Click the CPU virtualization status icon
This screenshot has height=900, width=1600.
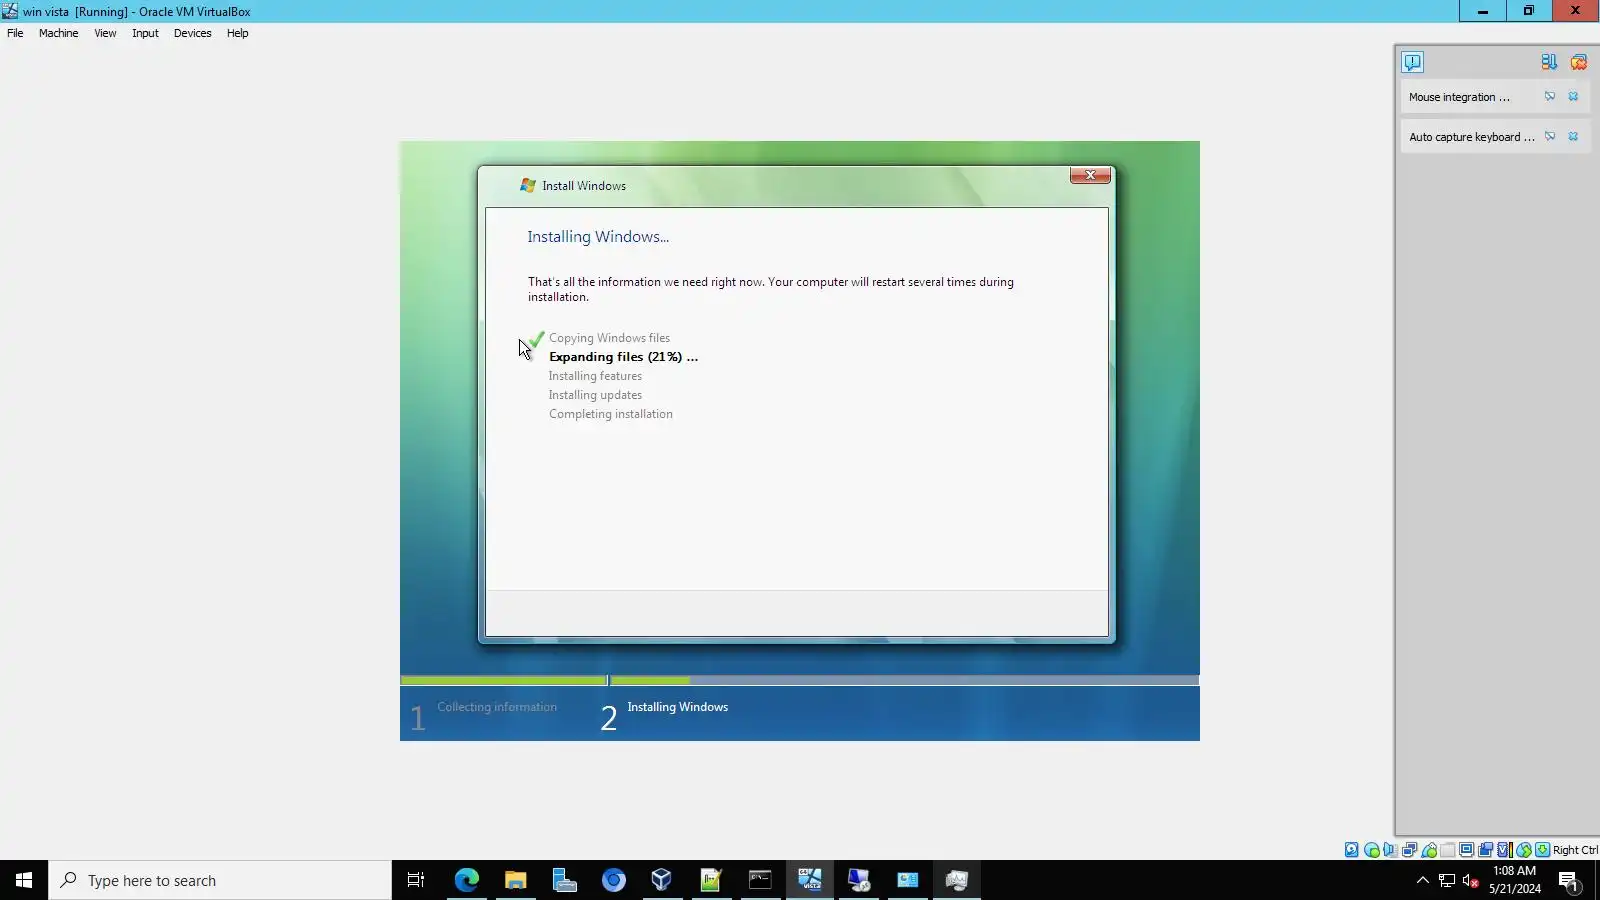(1504, 850)
